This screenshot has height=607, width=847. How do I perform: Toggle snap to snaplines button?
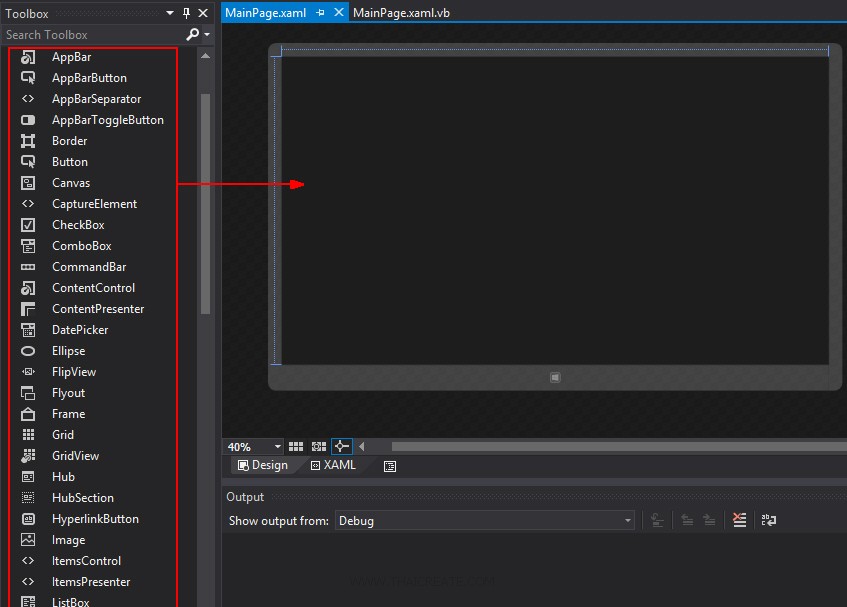tap(341, 447)
